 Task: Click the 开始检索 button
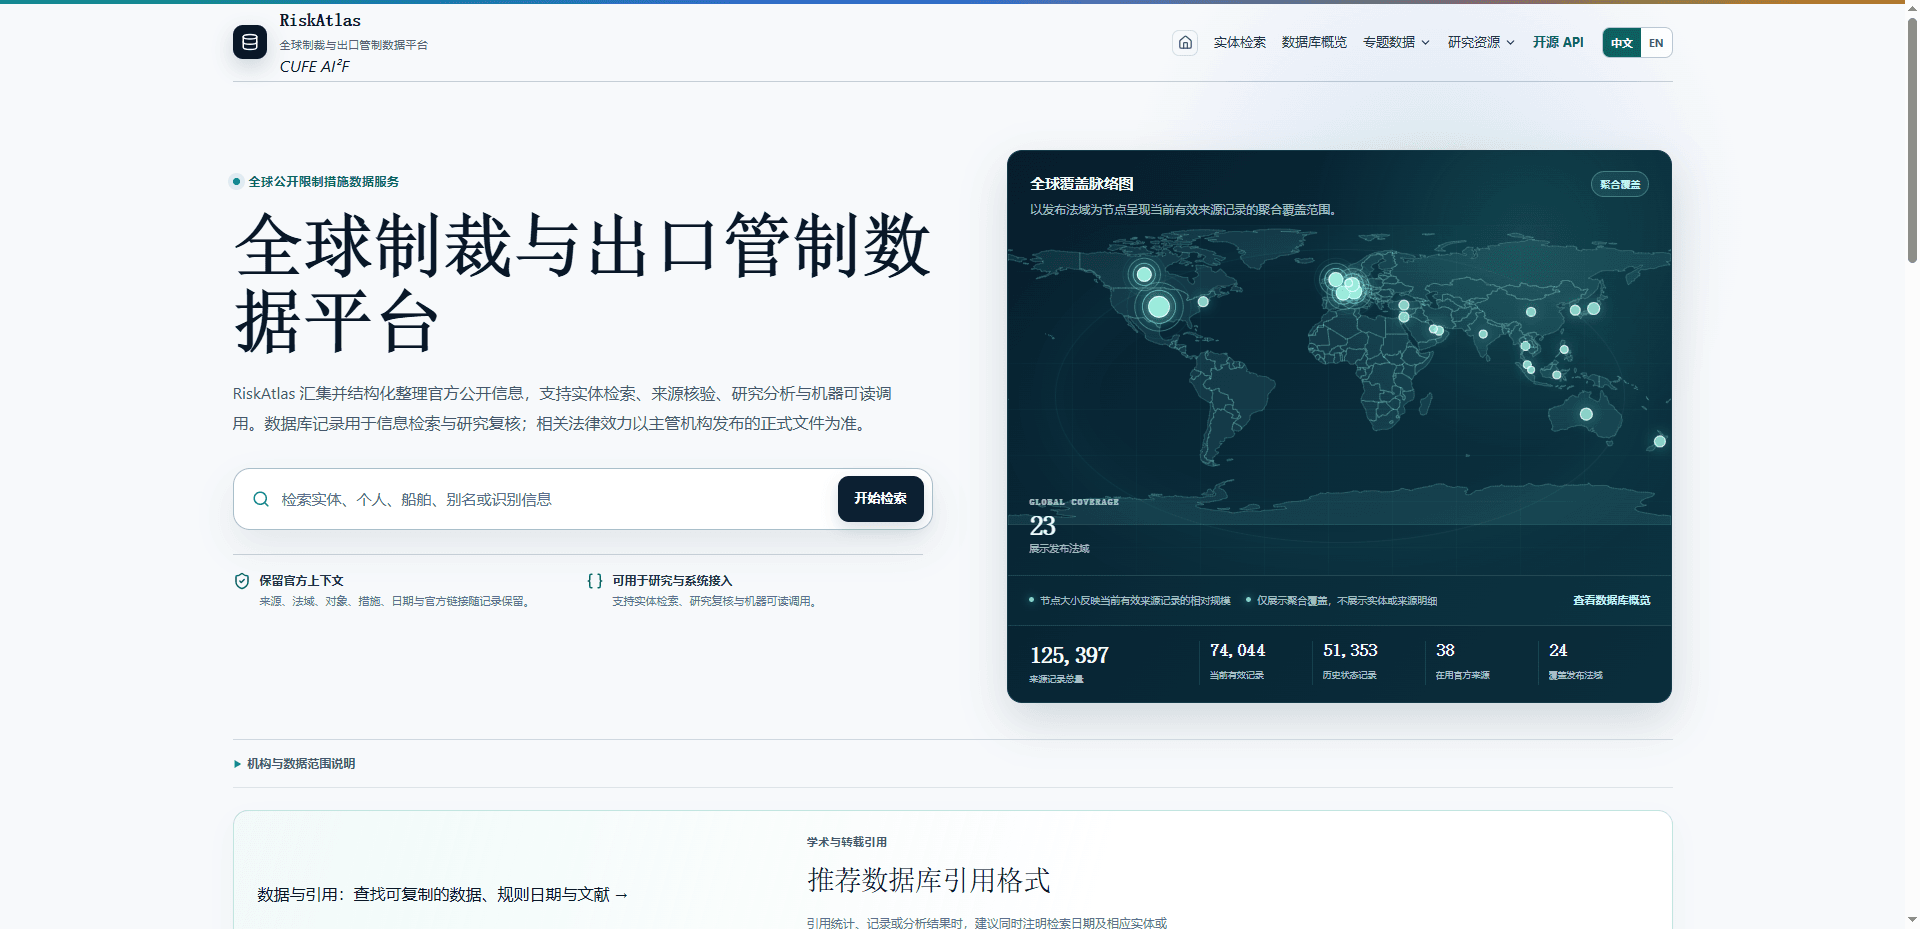point(880,499)
